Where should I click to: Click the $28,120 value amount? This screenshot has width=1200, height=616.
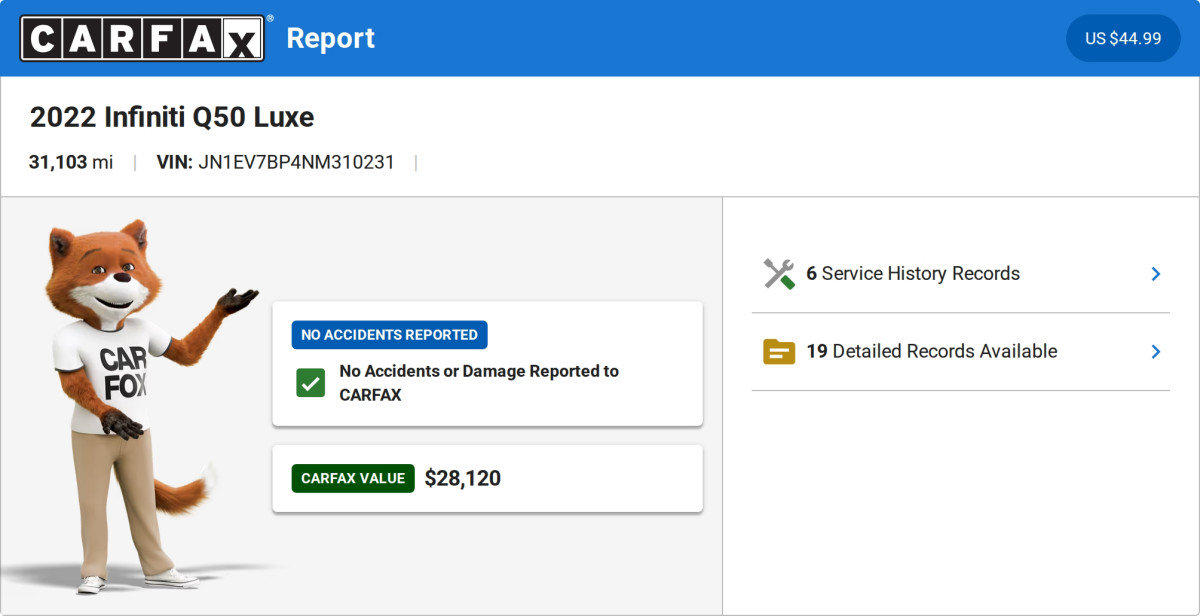click(463, 479)
